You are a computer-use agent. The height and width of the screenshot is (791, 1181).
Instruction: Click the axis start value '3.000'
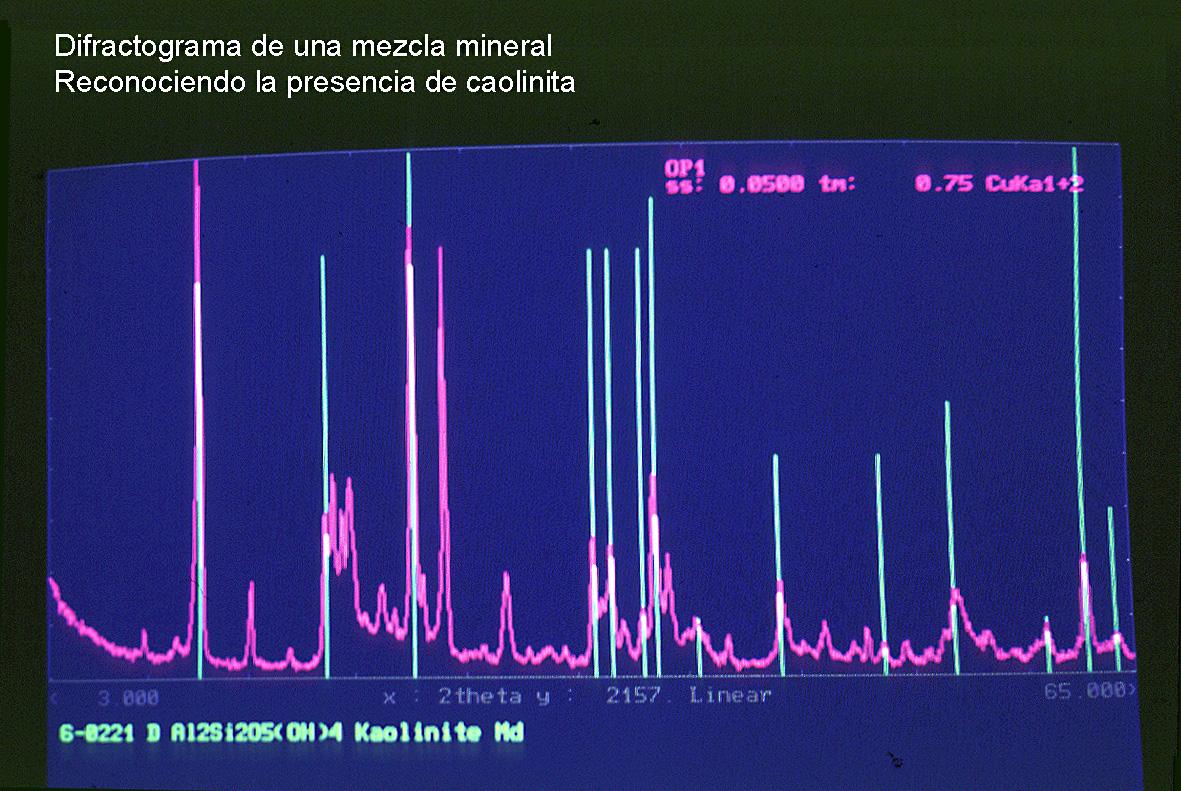(128, 698)
